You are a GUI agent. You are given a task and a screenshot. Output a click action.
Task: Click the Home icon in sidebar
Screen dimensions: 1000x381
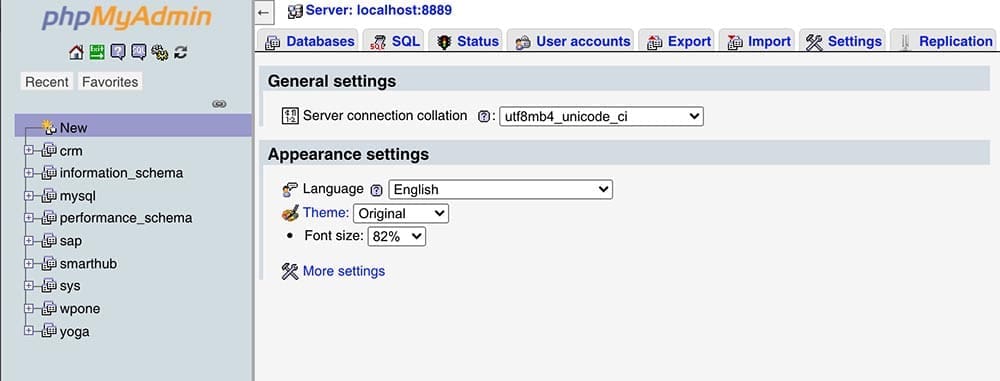click(x=77, y=52)
